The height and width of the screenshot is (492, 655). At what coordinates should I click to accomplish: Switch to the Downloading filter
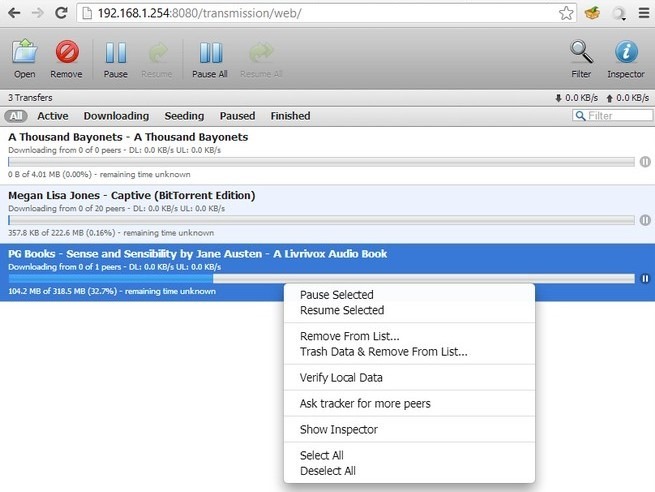(116, 116)
